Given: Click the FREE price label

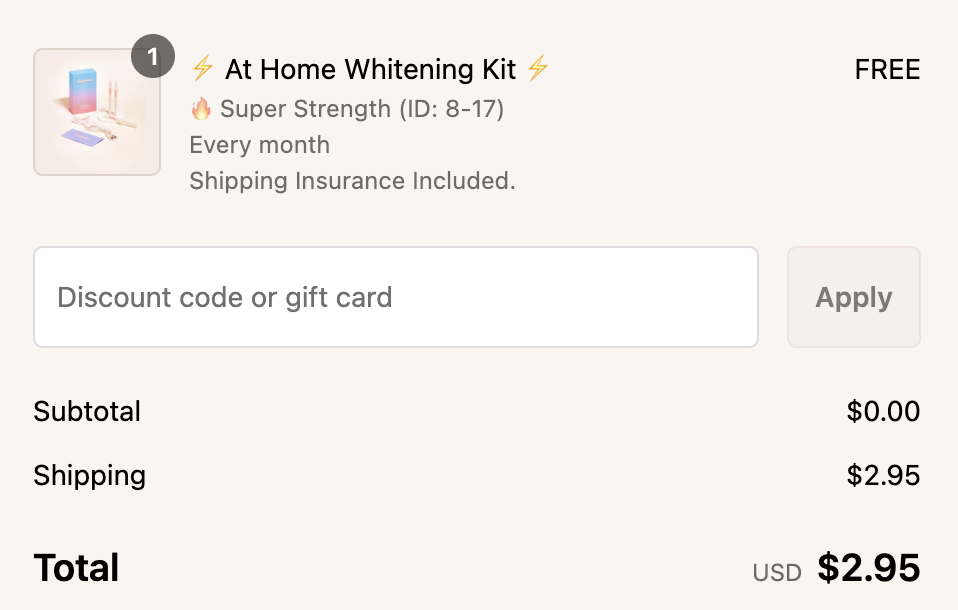Looking at the screenshot, I should click(x=887, y=70).
